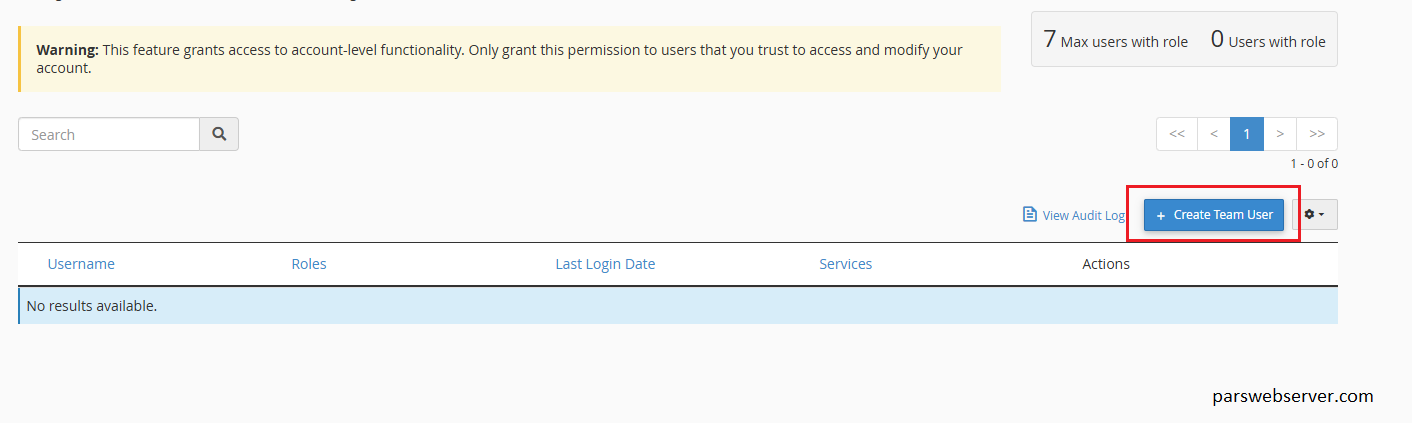Focus the Search text field
Image resolution: width=1412 pixels, height=423 pixels.
tap(109, 134)
